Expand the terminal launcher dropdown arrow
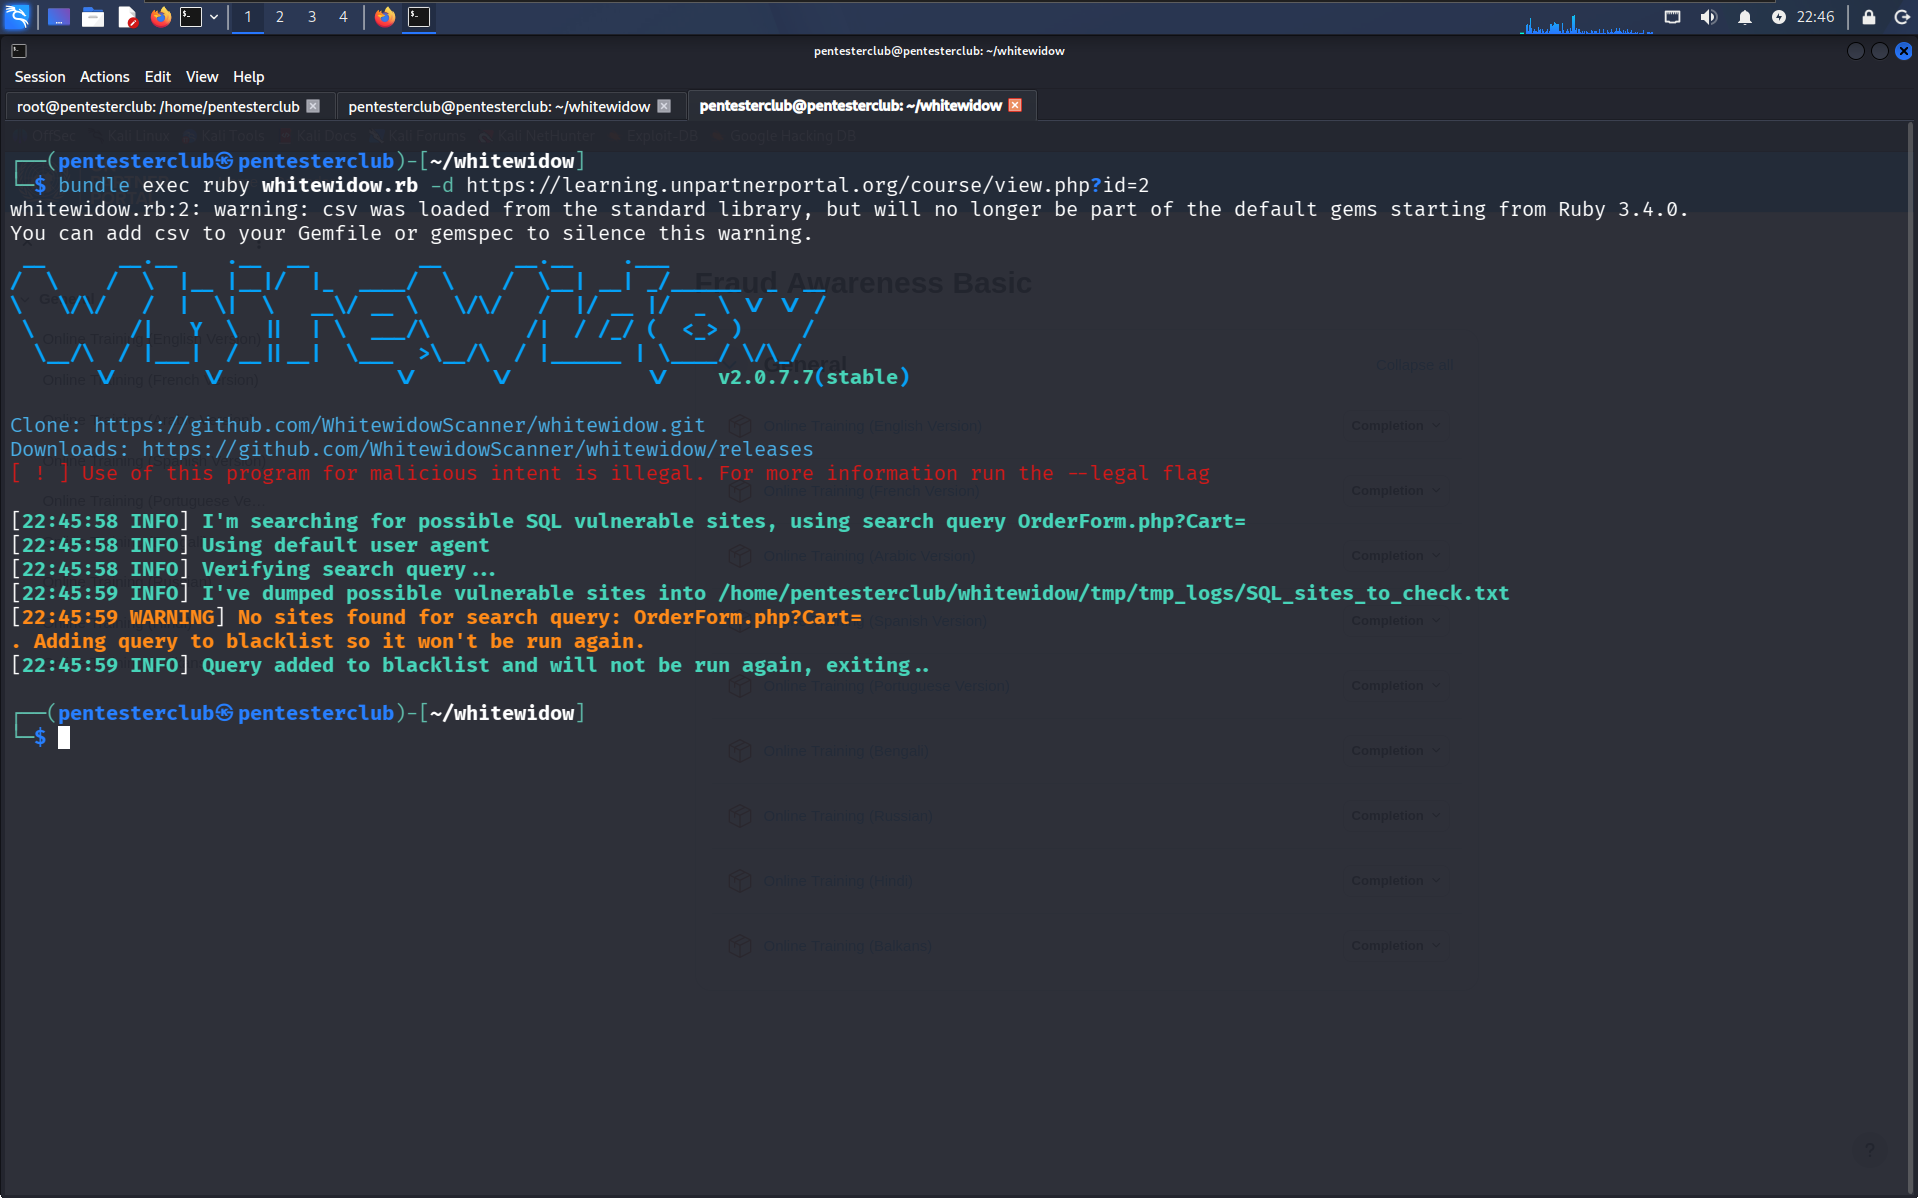This screenshot has height=1198, width=1918. pyautogui.click(x=214, y=17)
